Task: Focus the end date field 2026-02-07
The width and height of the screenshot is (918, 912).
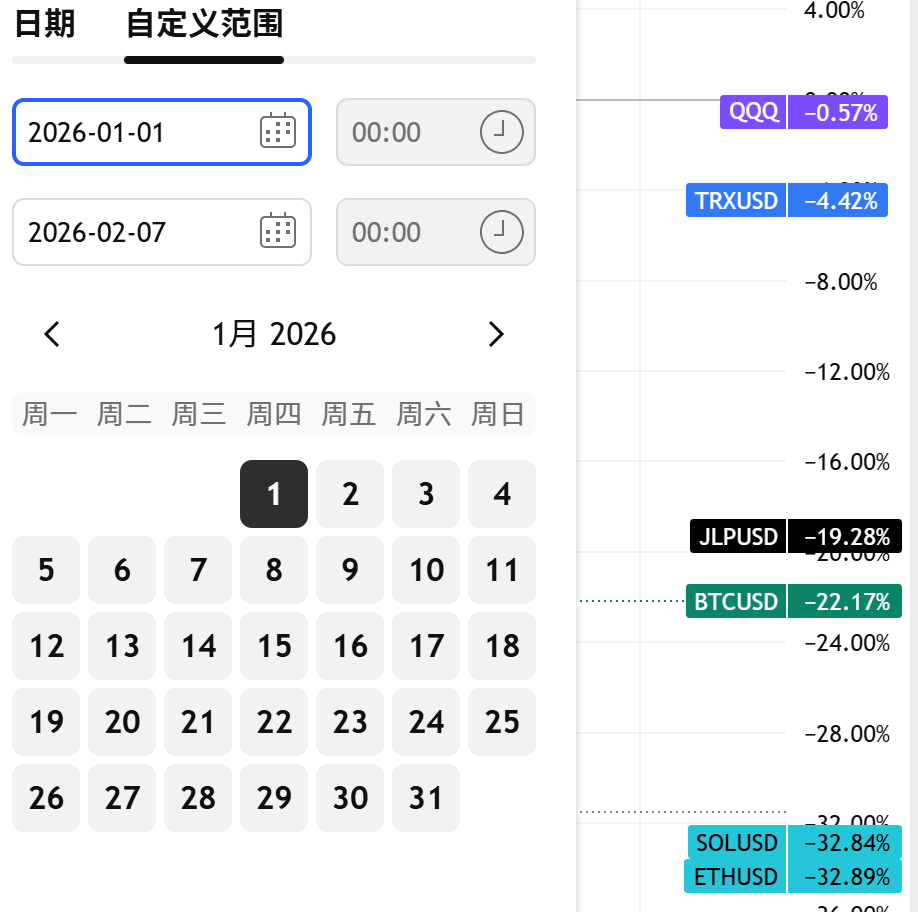Action: click(x=130, y=232)
